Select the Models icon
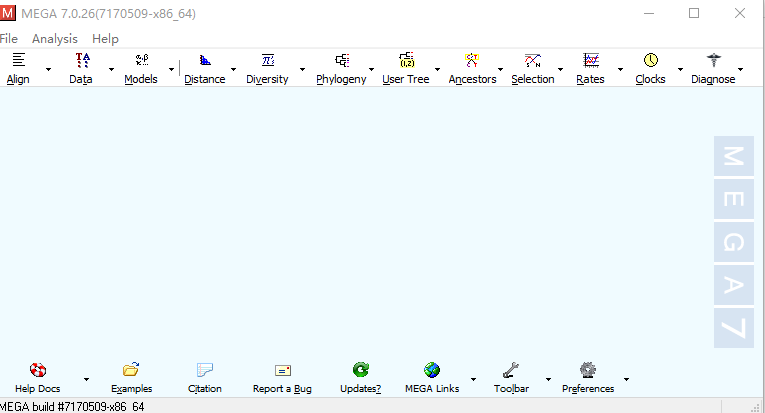 coord(142,60)
